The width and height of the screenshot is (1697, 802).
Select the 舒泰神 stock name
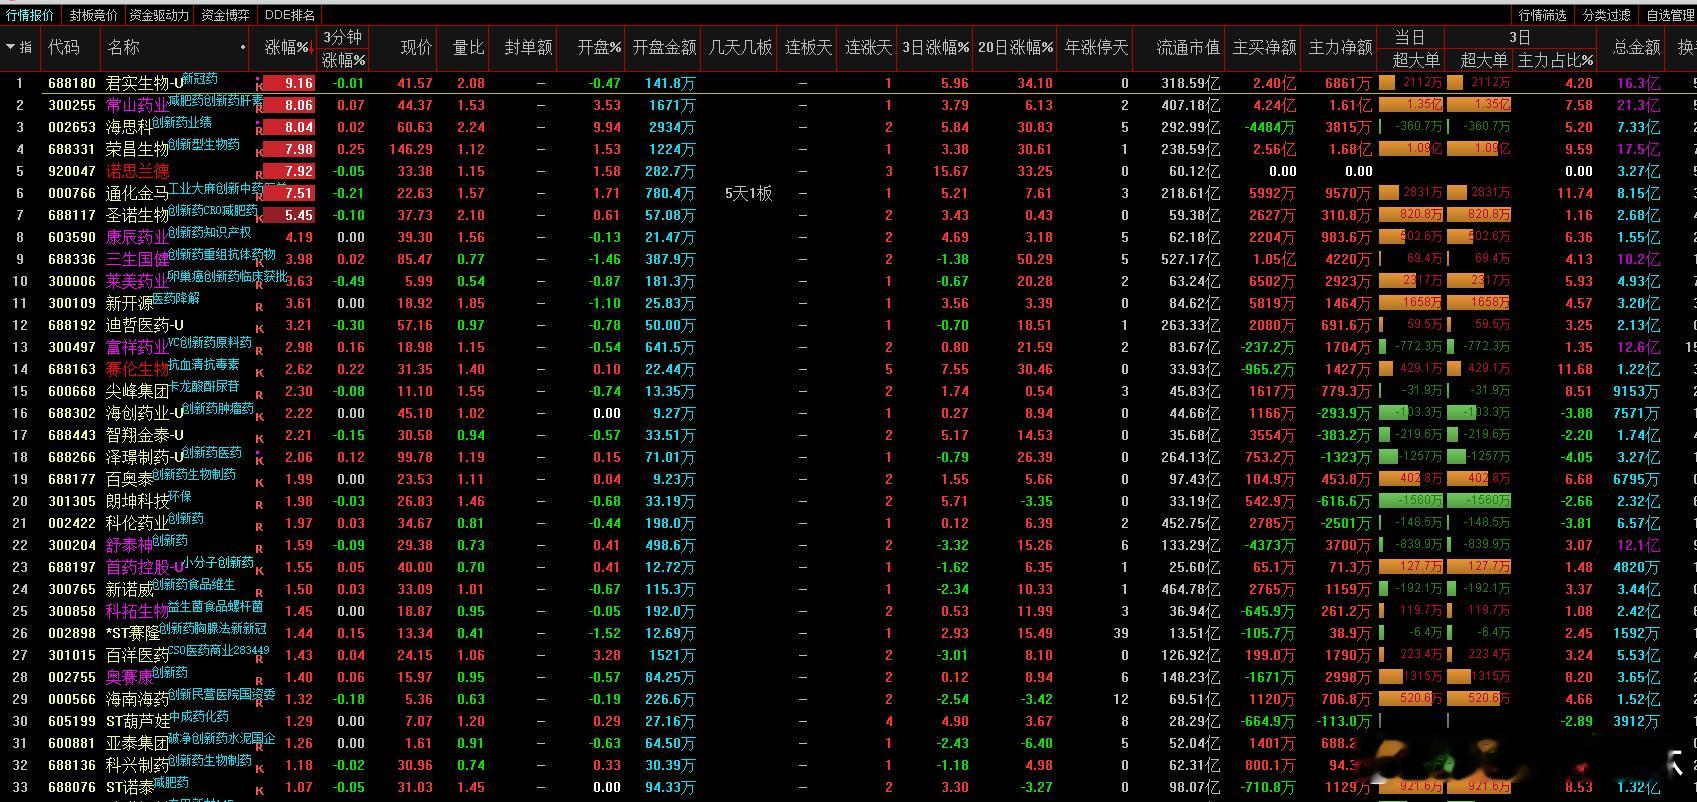click(x=130, y=545)
